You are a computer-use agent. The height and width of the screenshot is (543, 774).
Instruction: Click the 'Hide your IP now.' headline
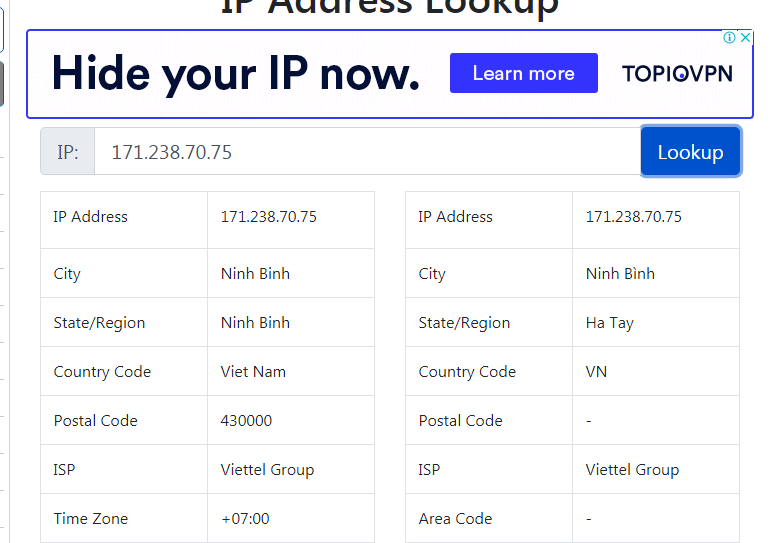pyautogui.click(x=236, y=73)
